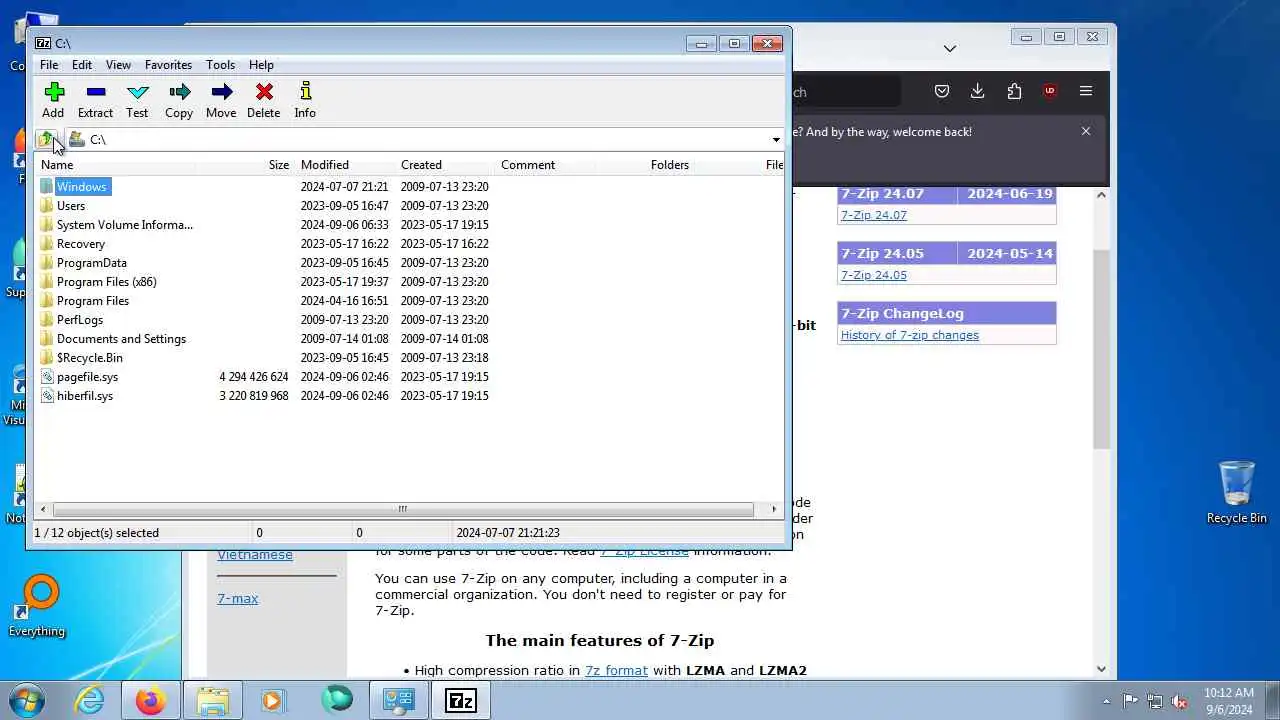Switch to Firefox in the taskbar

151,700
